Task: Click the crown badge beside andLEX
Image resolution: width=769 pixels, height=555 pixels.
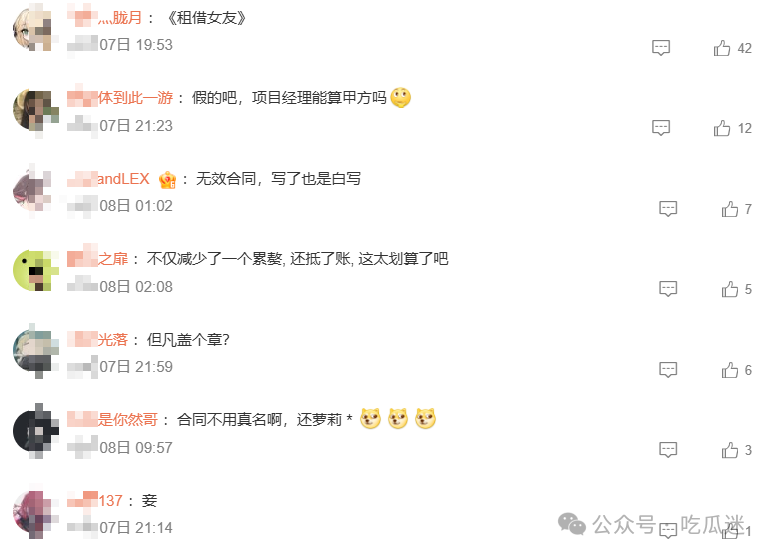Action: 167,180
